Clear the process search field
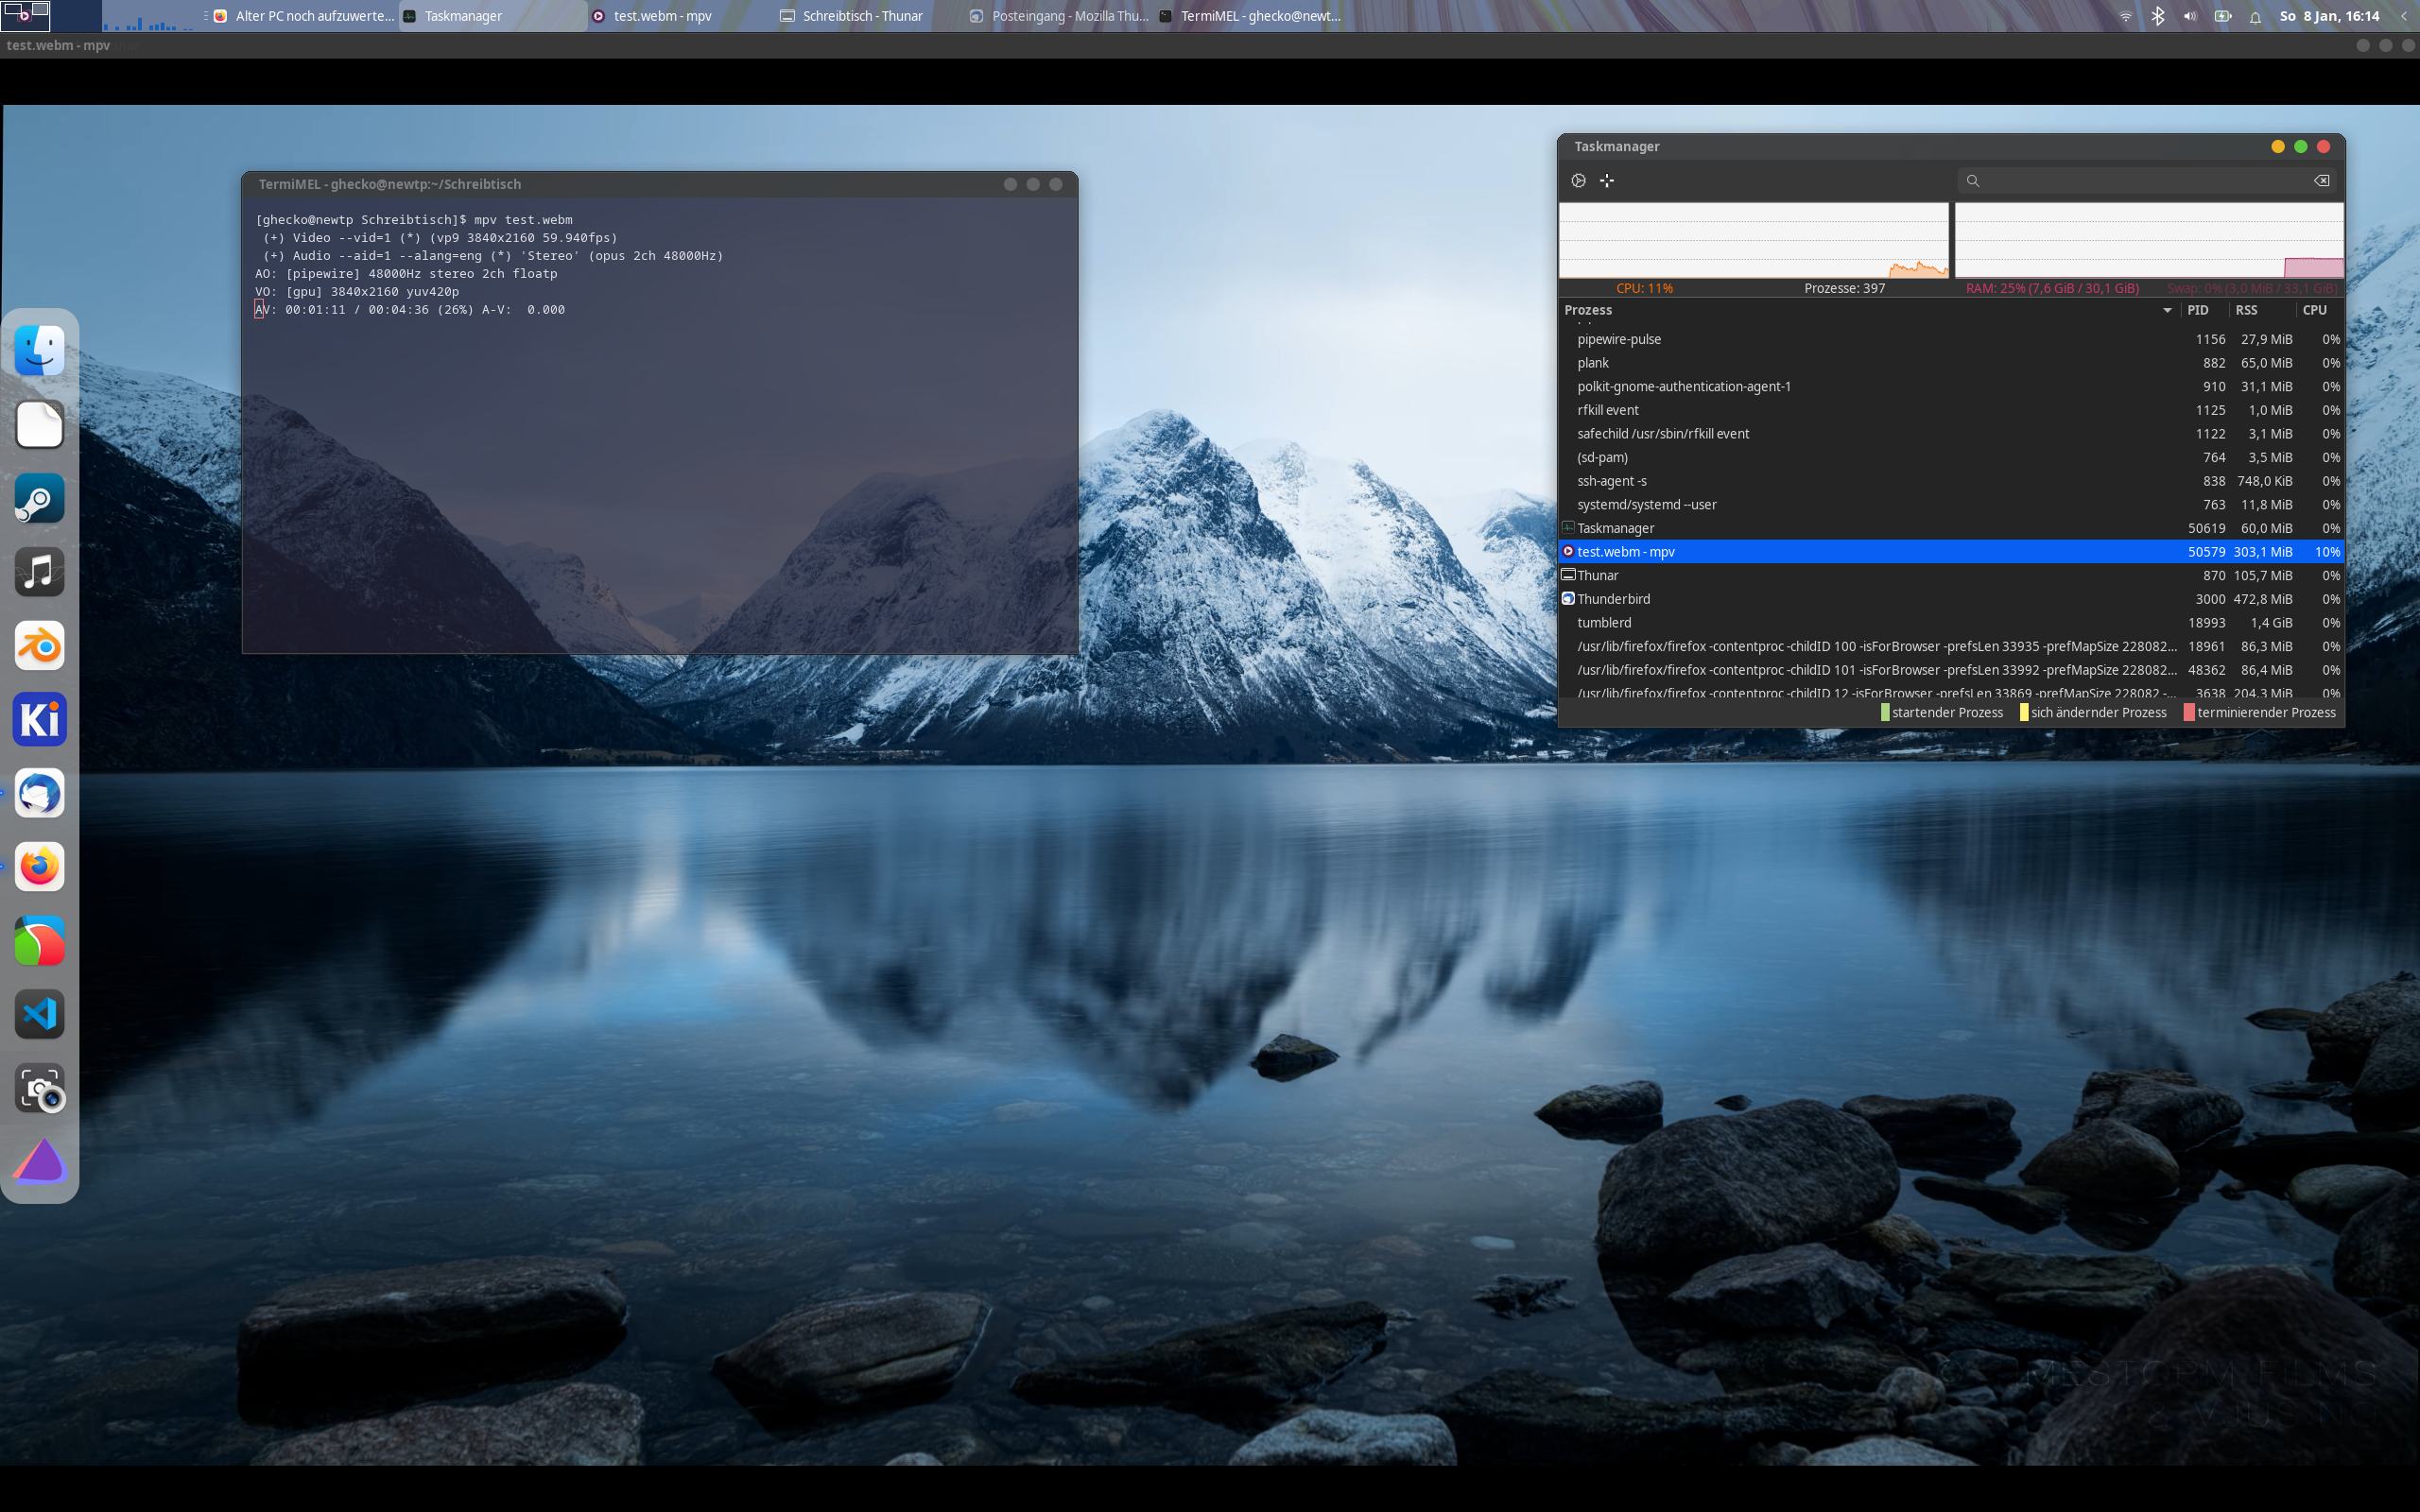The image size is (2420, 1512). click(2321, 181)
